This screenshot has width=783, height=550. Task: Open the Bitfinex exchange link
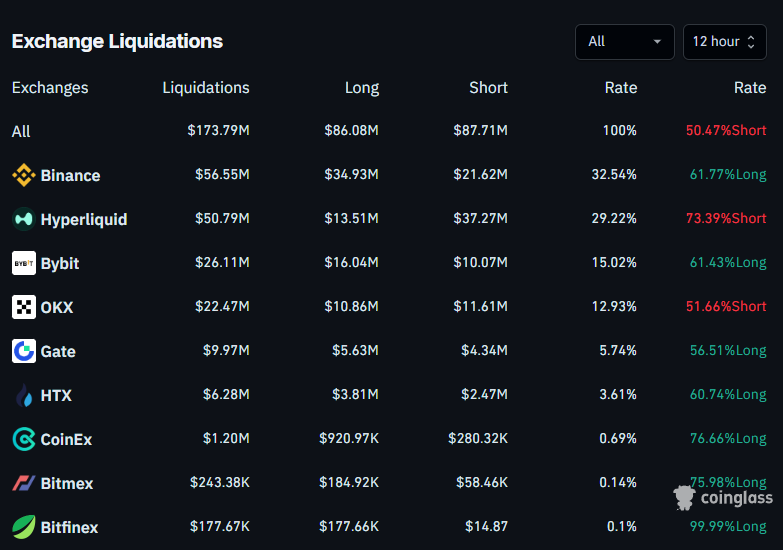point(69,527)
